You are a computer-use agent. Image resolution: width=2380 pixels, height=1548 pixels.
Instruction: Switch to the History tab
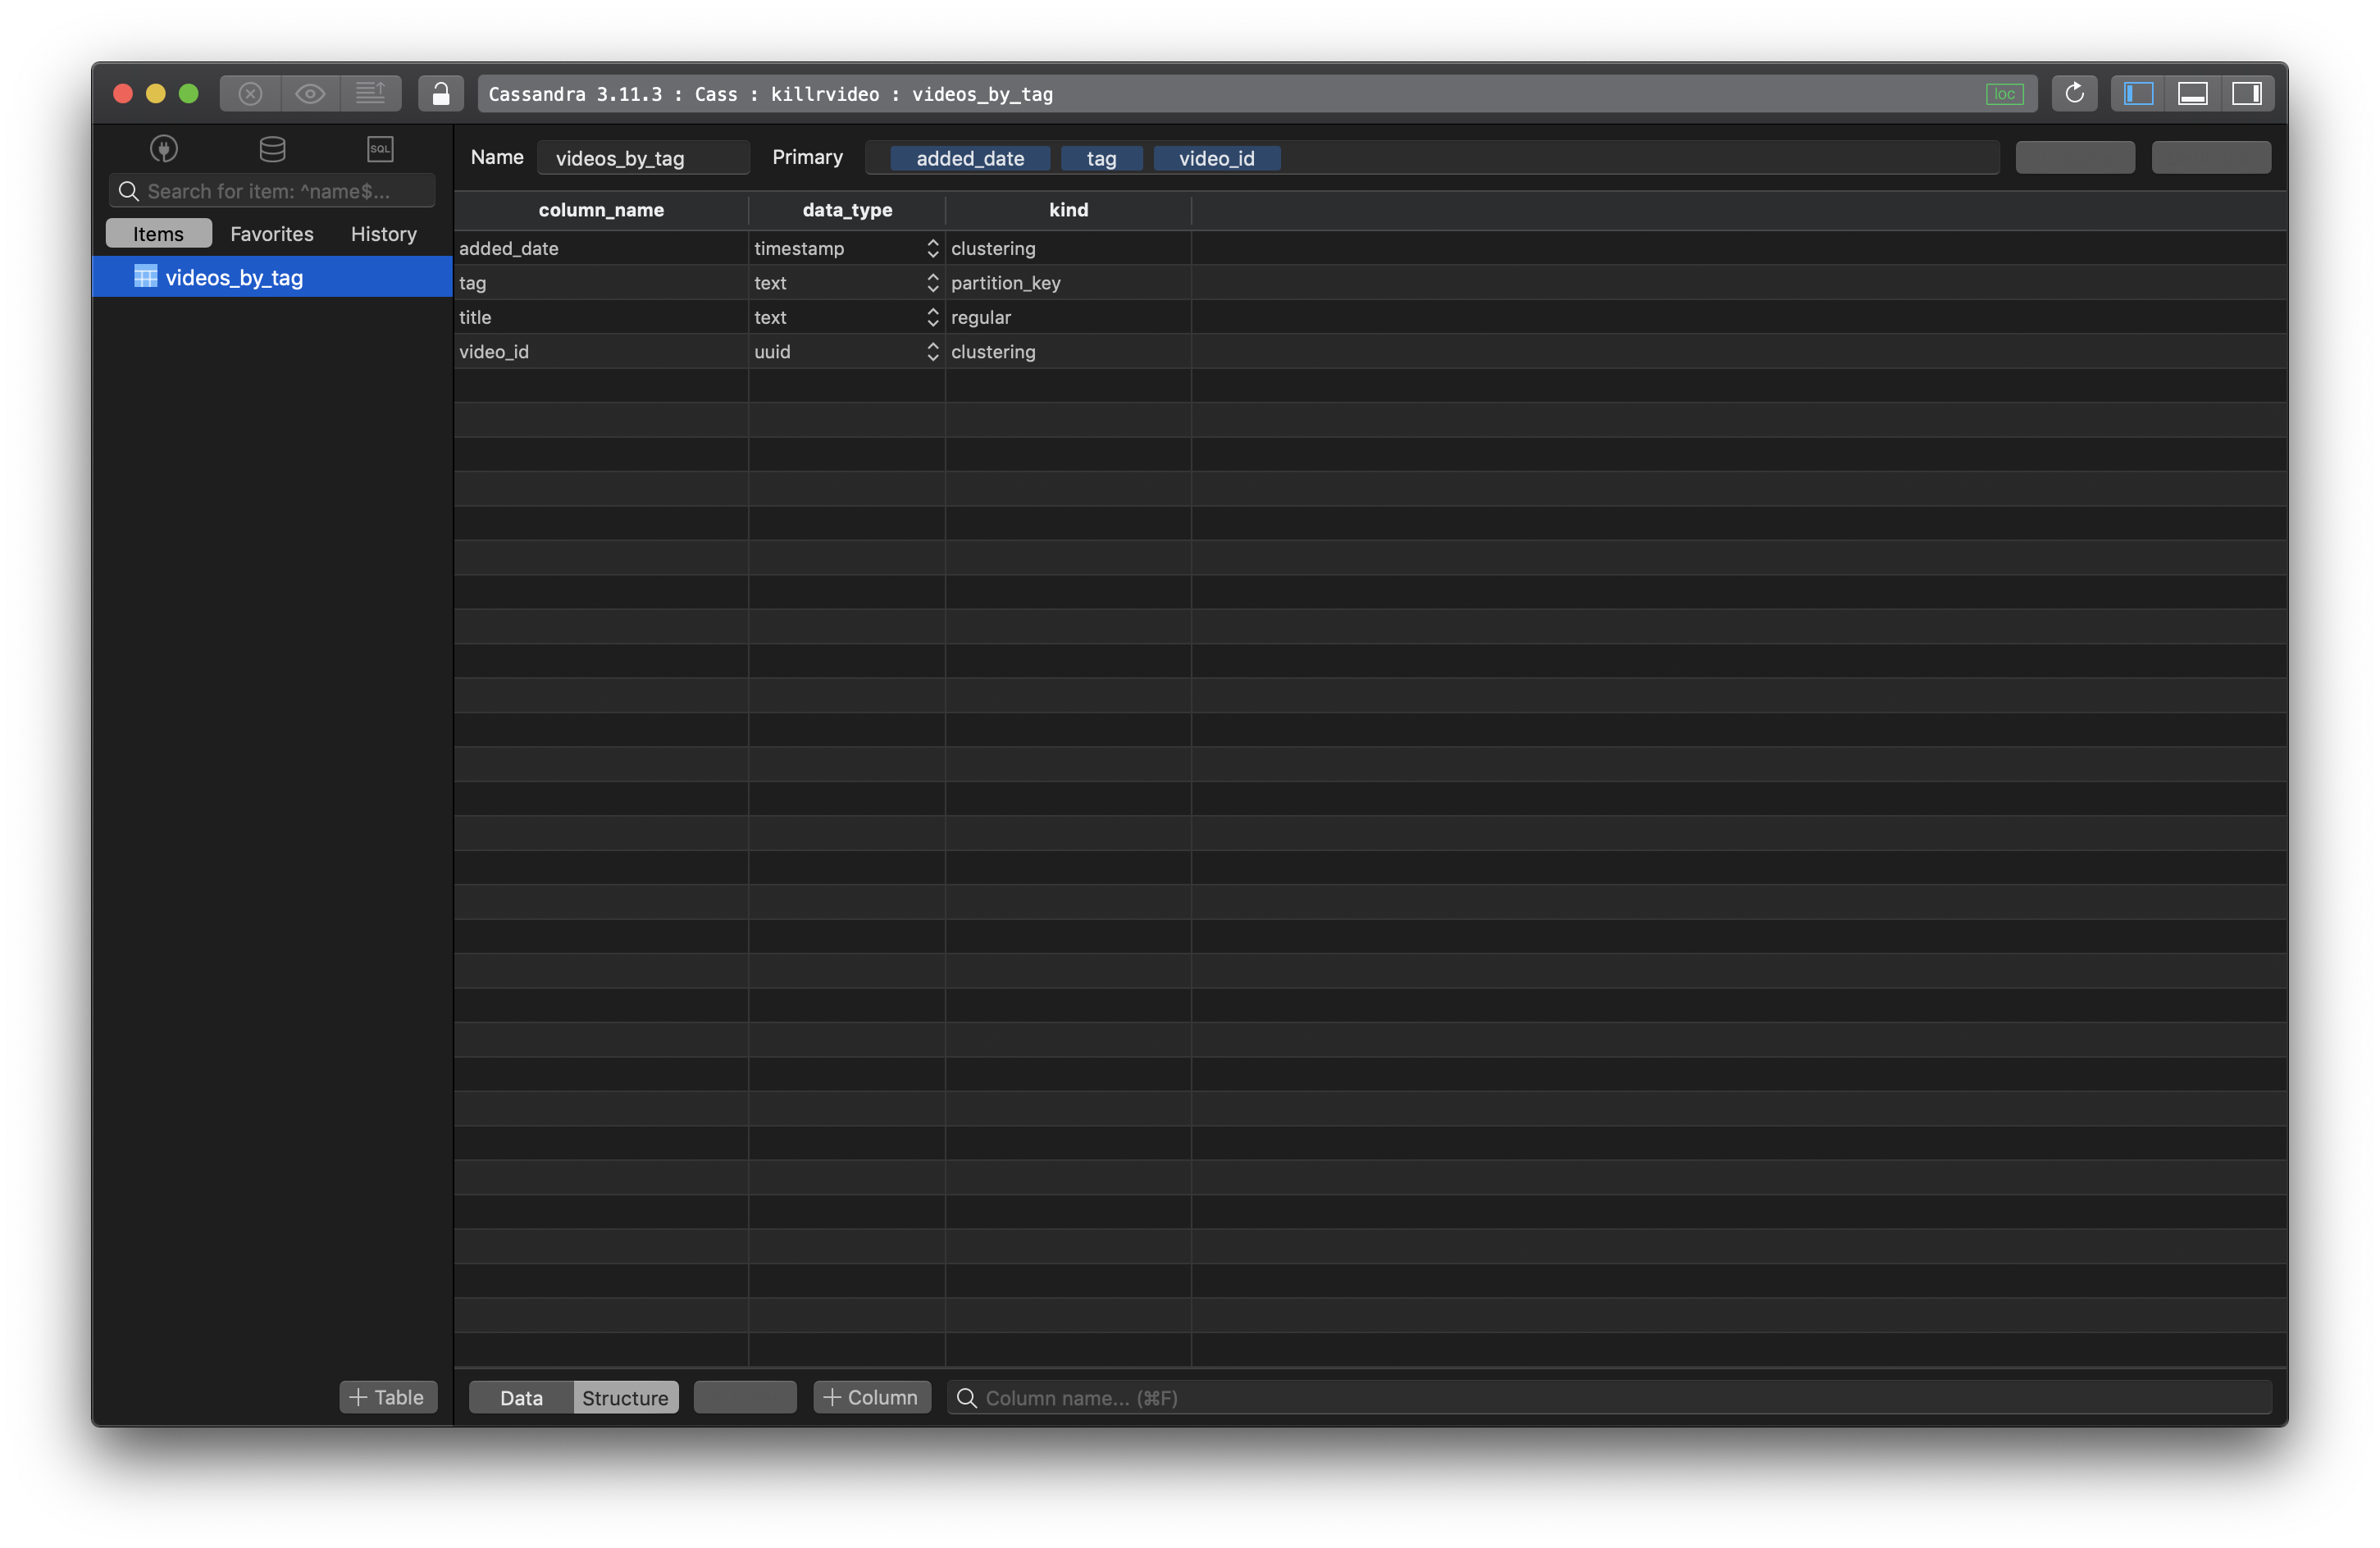coord(383,234)
